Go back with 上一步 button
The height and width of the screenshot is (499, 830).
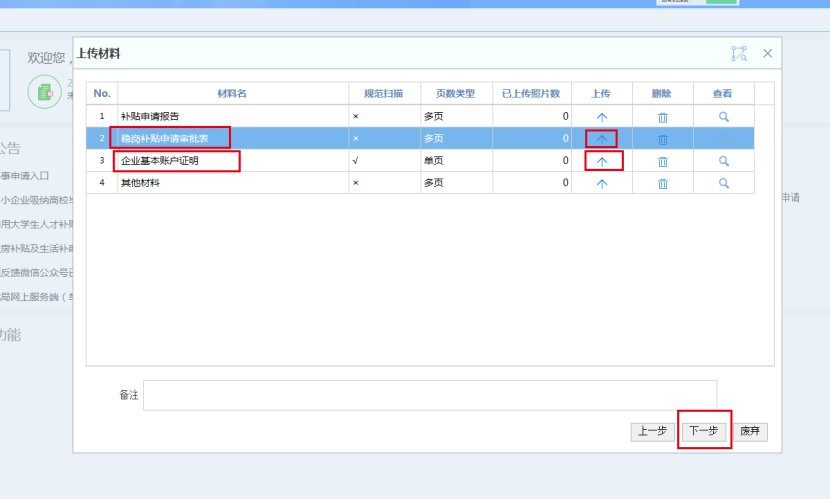pos(652,431)
